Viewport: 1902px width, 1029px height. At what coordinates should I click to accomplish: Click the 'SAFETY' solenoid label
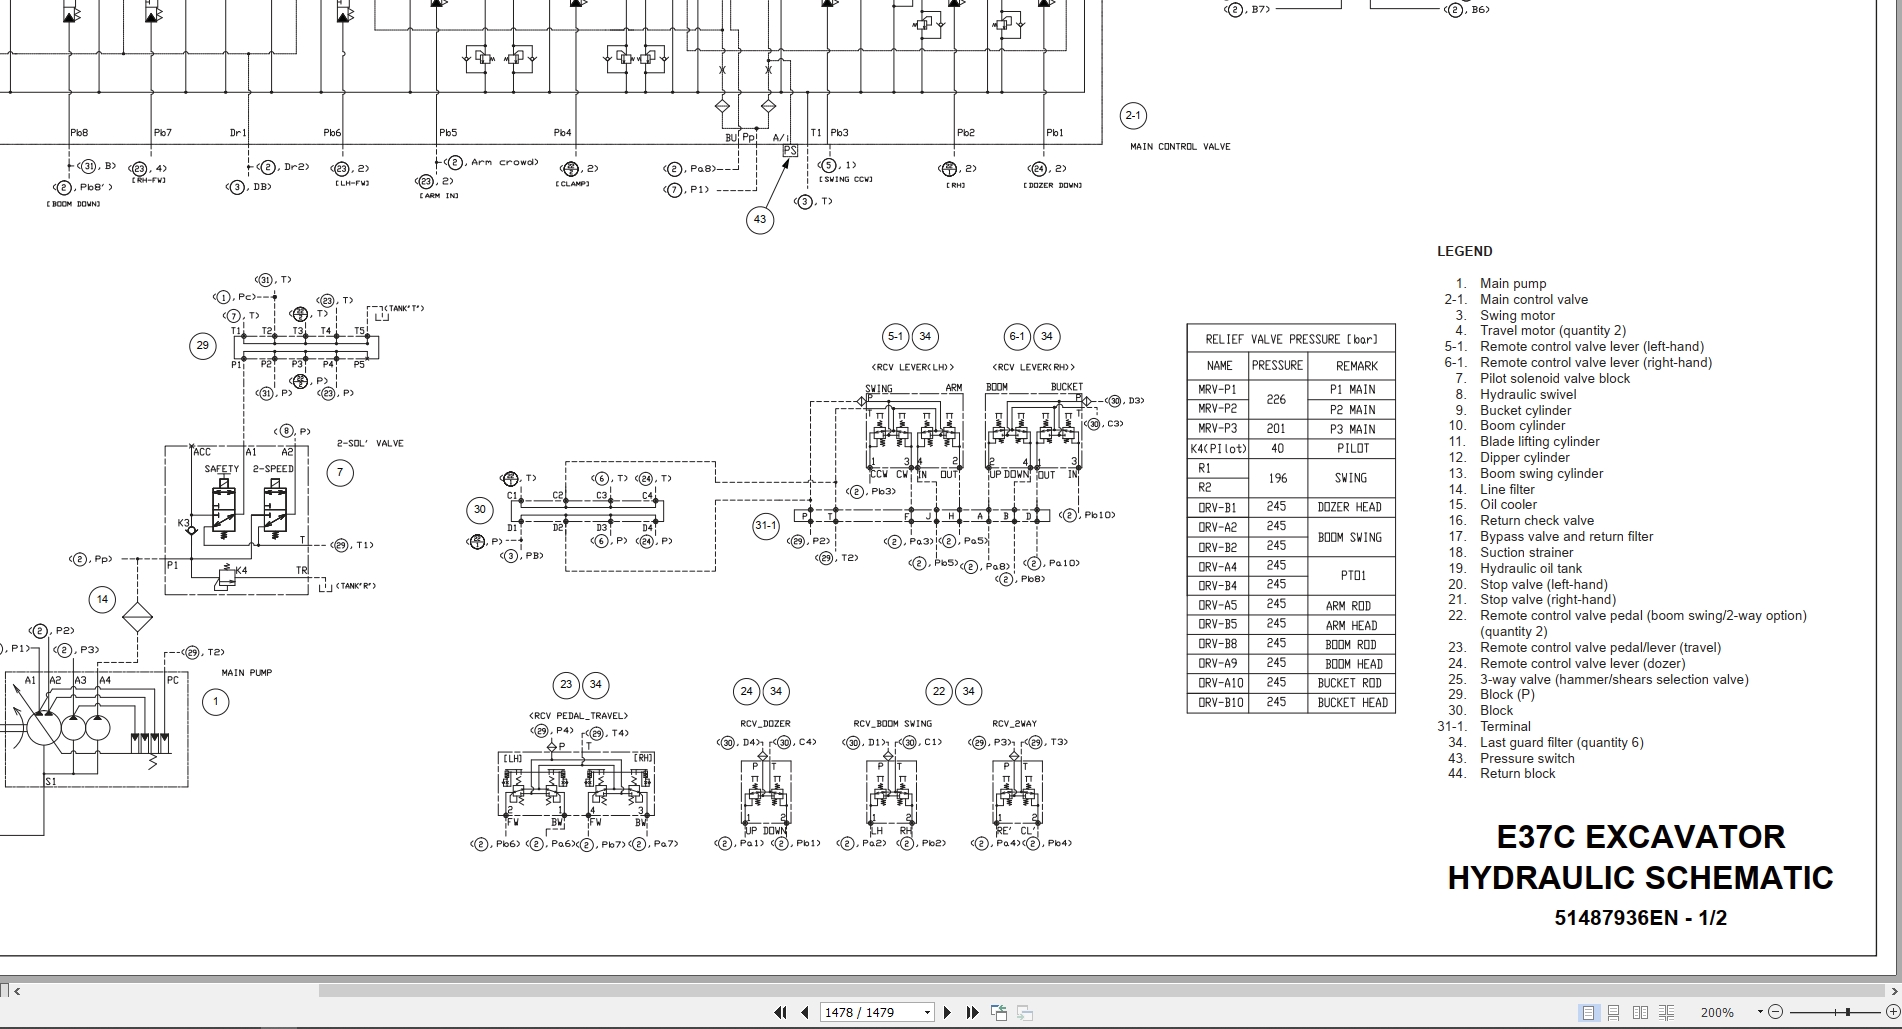tap(222, 469)
